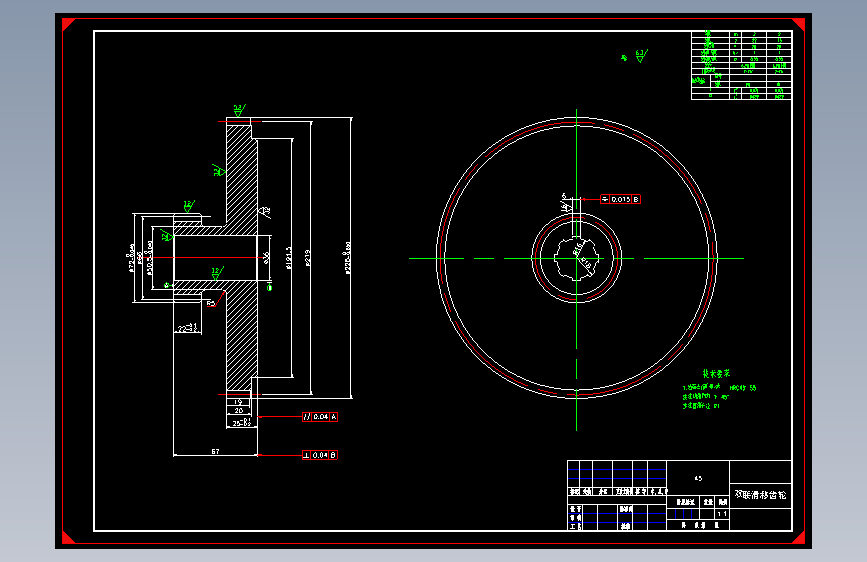Click the title block name 双联滑移齿轮
This screenshot has height=562, width=867.
pyautogui.click(x=760, y=495)
